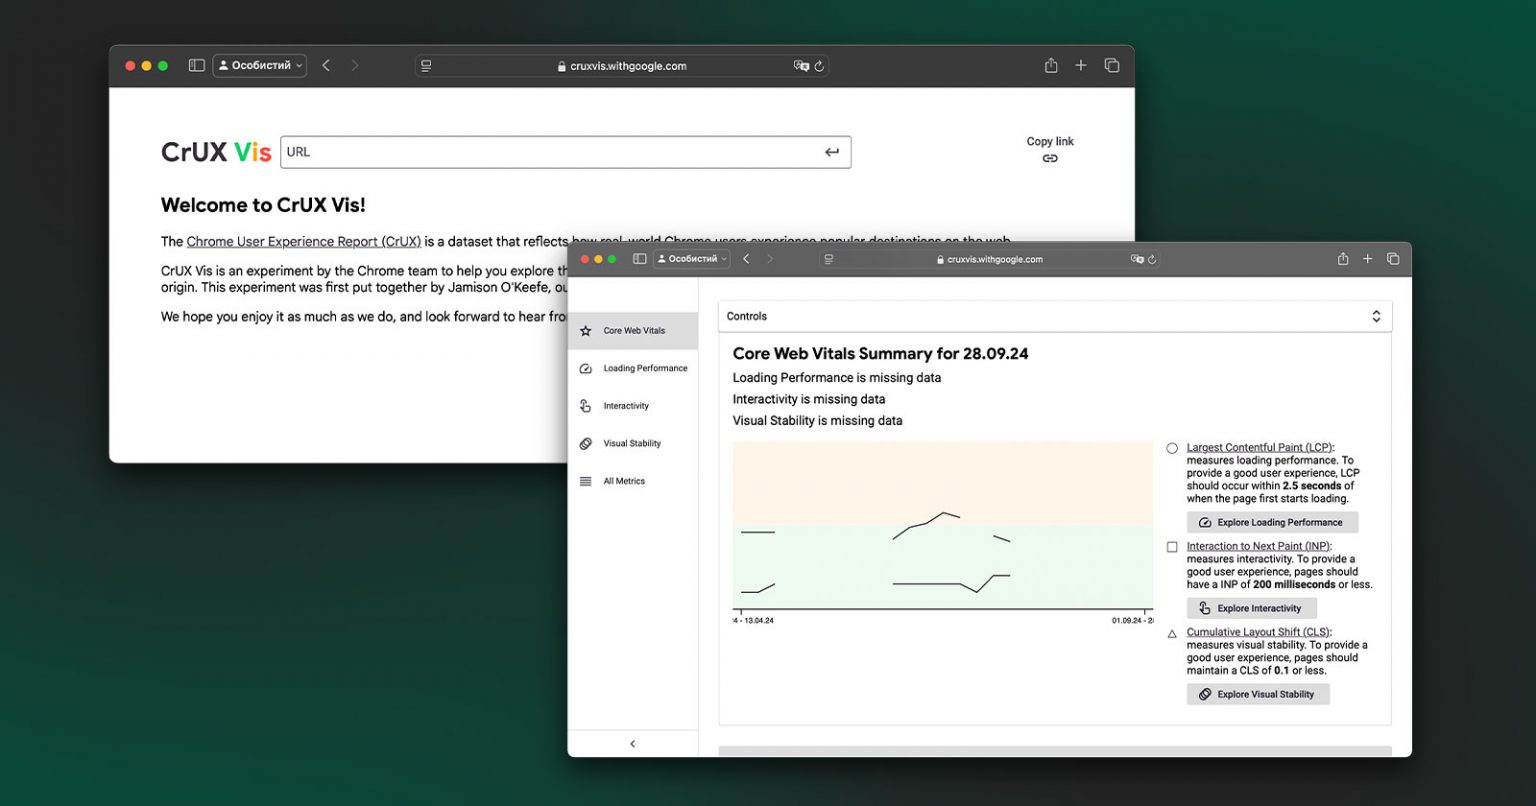Open the Особистий profile dropdown in back window
Screen dimensions: 1536x806
pyautogui.click(x=260, y=66)
